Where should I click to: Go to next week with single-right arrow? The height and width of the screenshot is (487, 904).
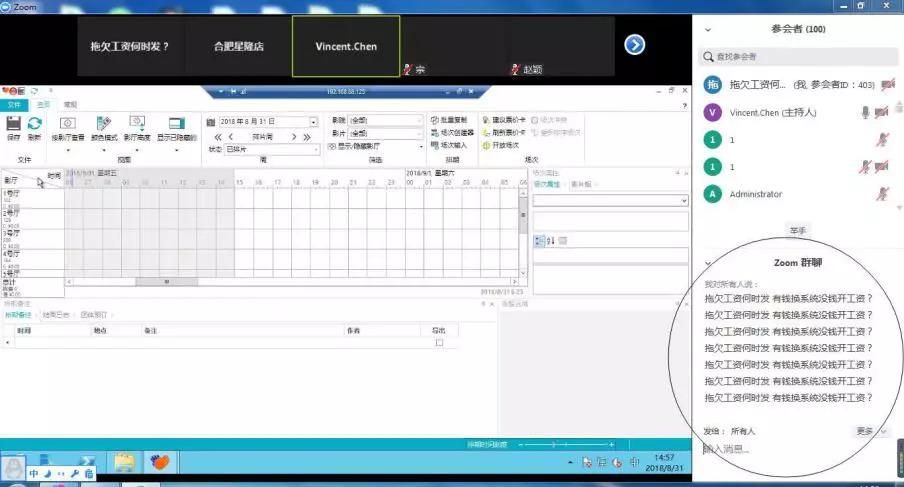pyautogui.click(x=294, y=137)
